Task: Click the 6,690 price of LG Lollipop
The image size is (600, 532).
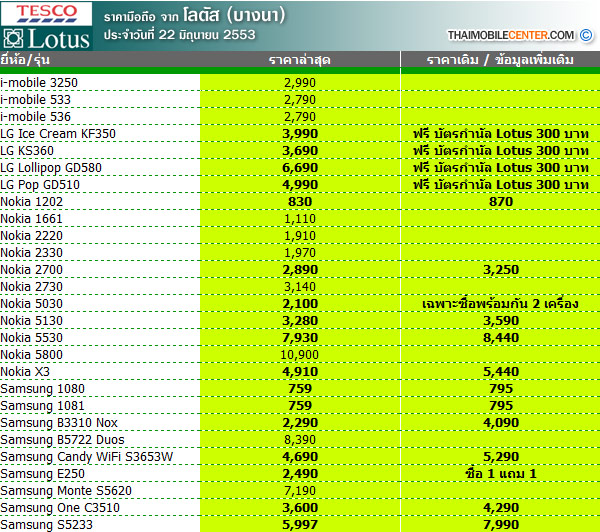Action: (x=300, y=168)
